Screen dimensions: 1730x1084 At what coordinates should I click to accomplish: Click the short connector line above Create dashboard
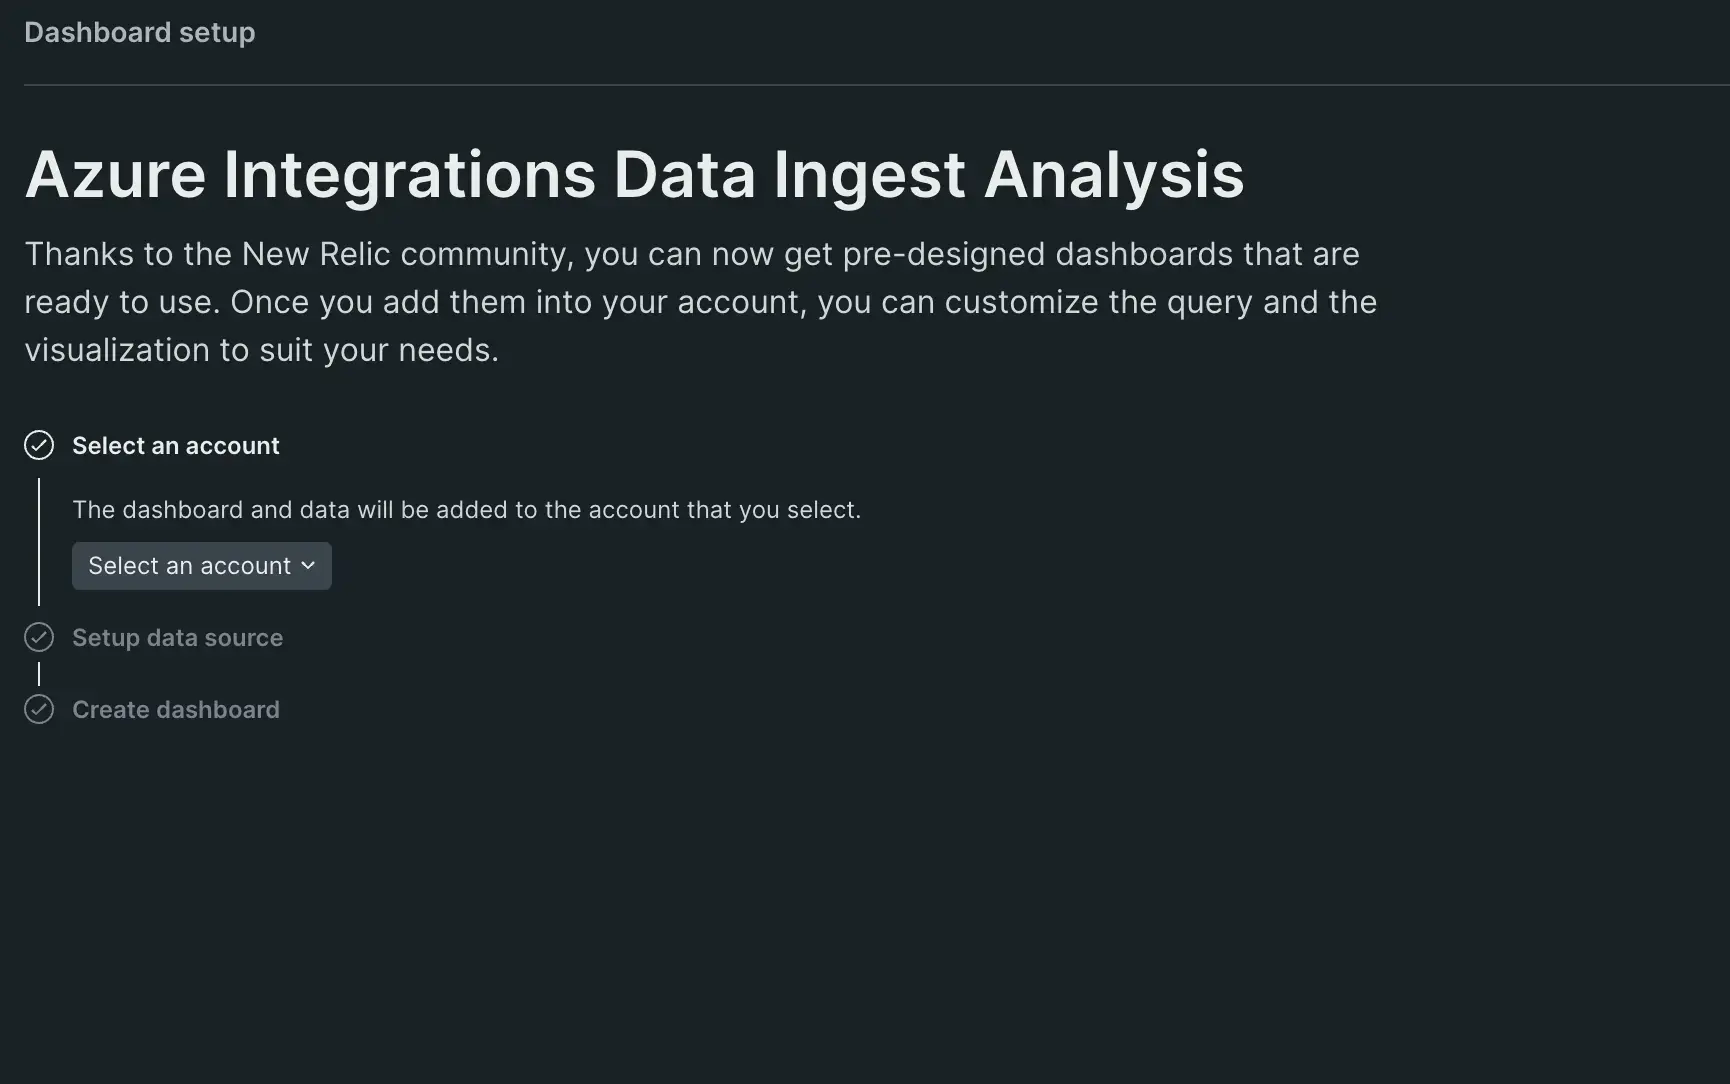(39, 673)
